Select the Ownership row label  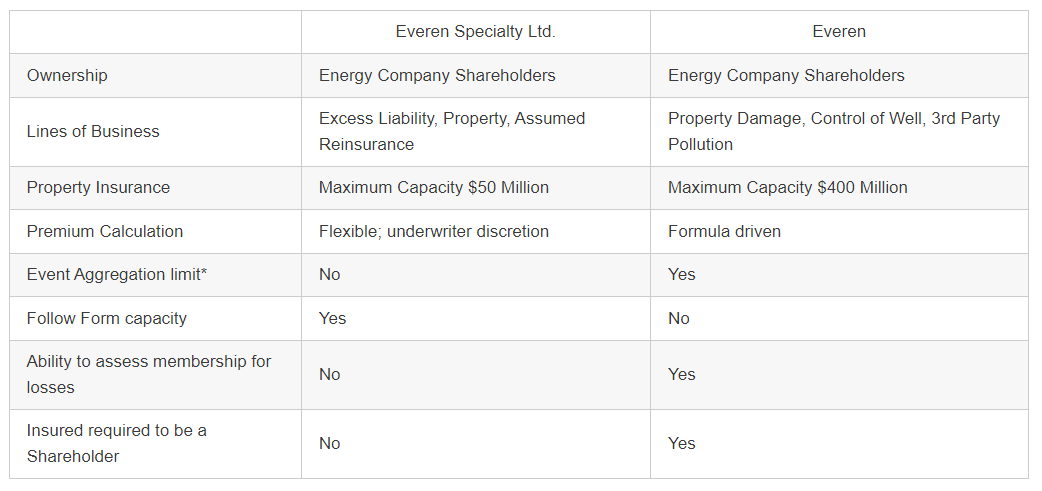point(66,75)
